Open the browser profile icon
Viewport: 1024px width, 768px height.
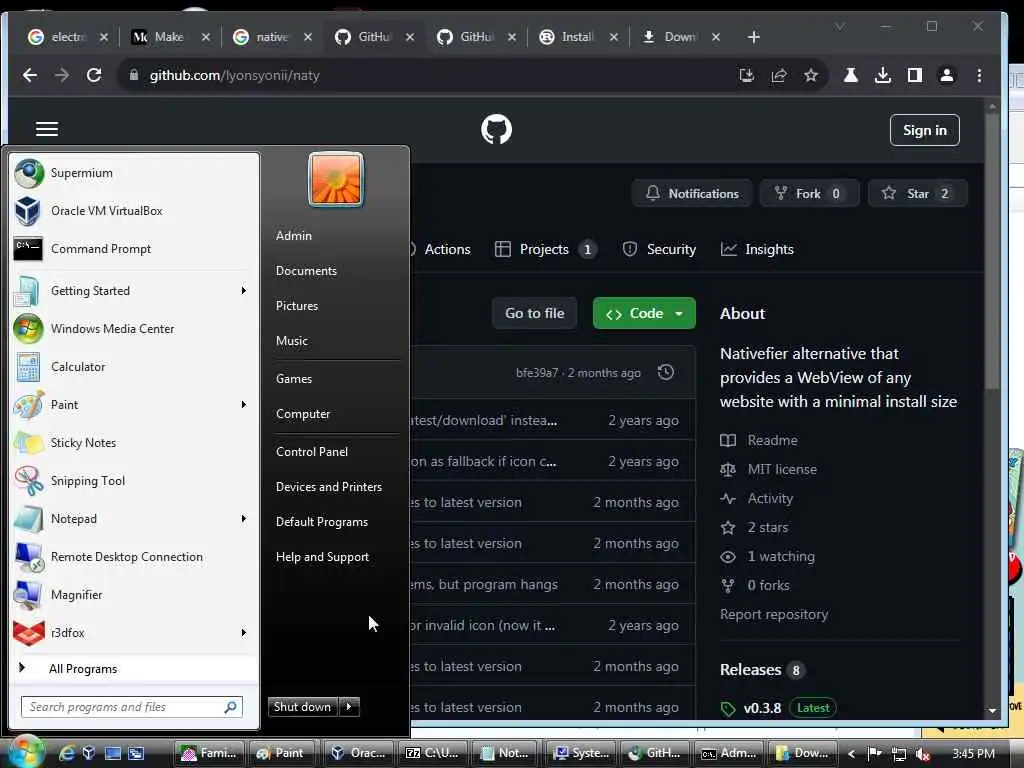tap(946, 75)
